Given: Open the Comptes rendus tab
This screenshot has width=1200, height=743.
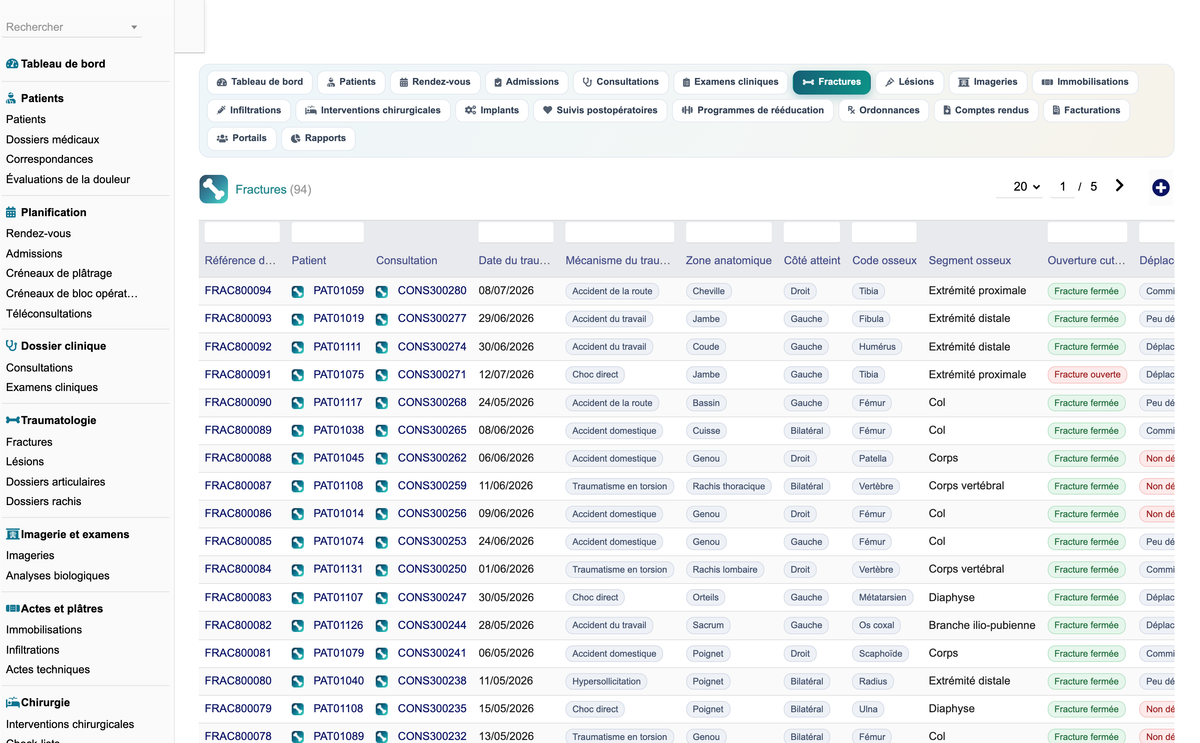Looking at the screenshot, I should [x=985, y=110].
